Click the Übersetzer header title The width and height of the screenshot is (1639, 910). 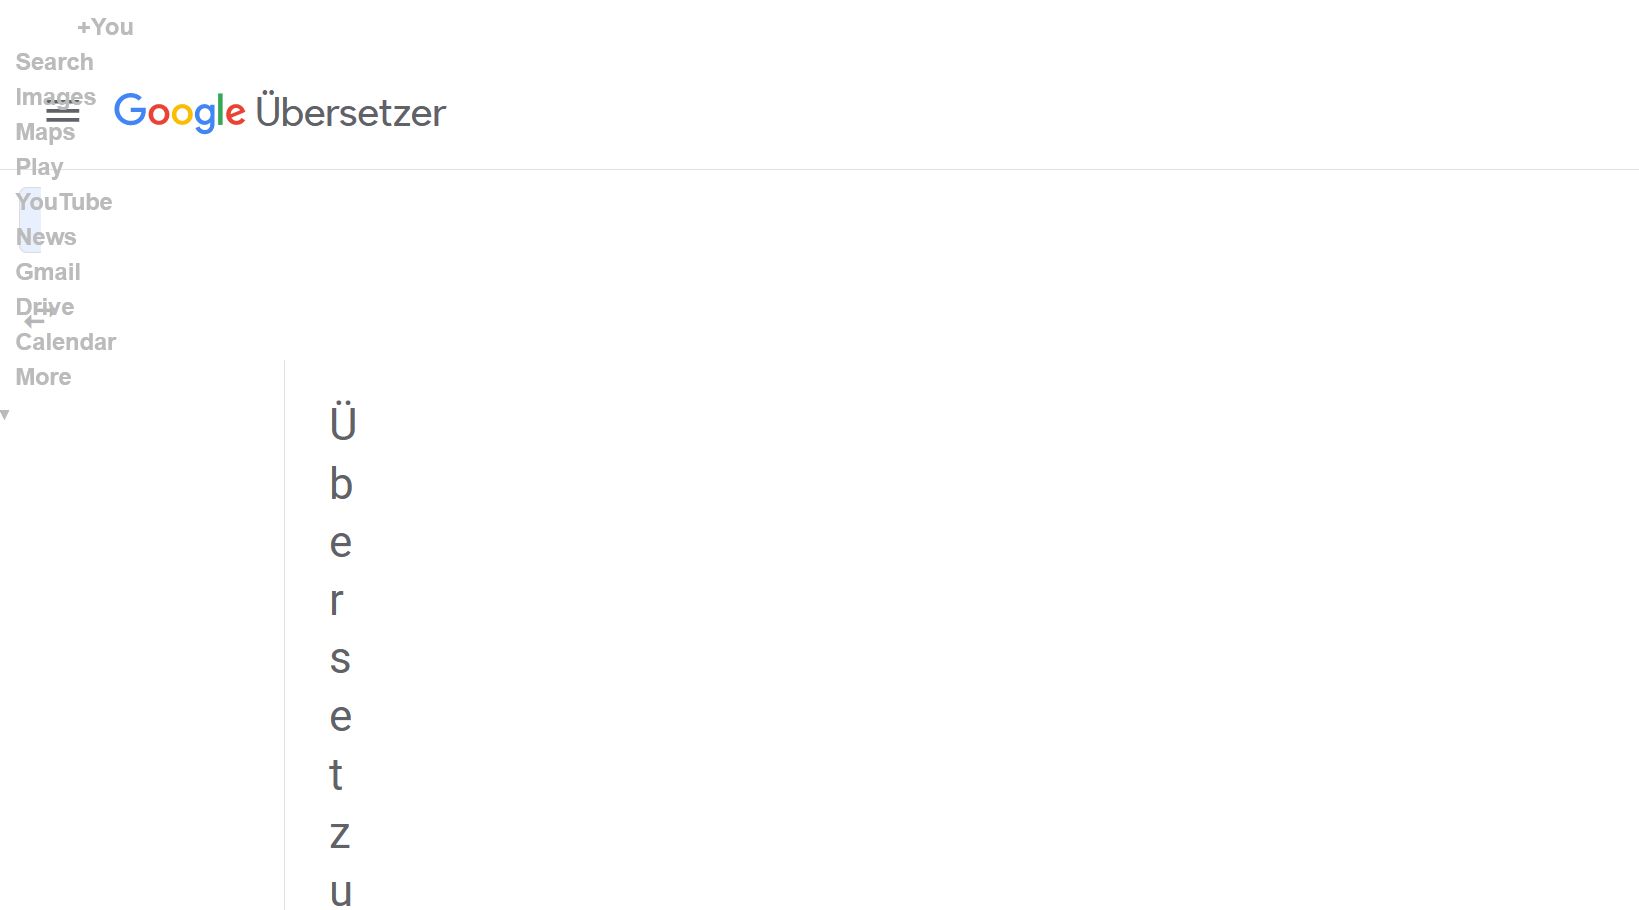[x=350, y=112]
